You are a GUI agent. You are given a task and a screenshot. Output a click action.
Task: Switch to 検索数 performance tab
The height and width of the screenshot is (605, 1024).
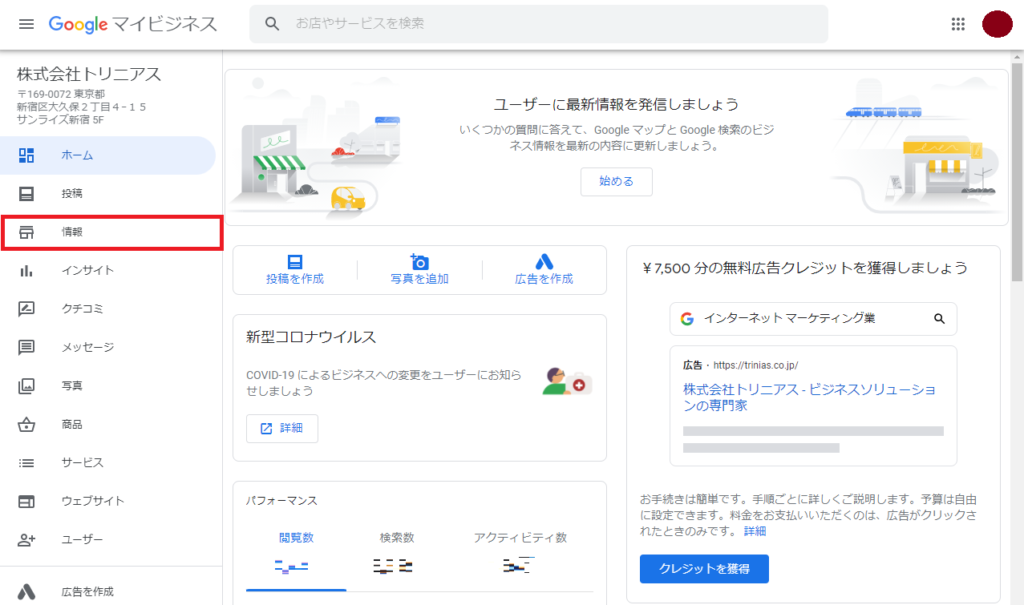tap(397, 553)
